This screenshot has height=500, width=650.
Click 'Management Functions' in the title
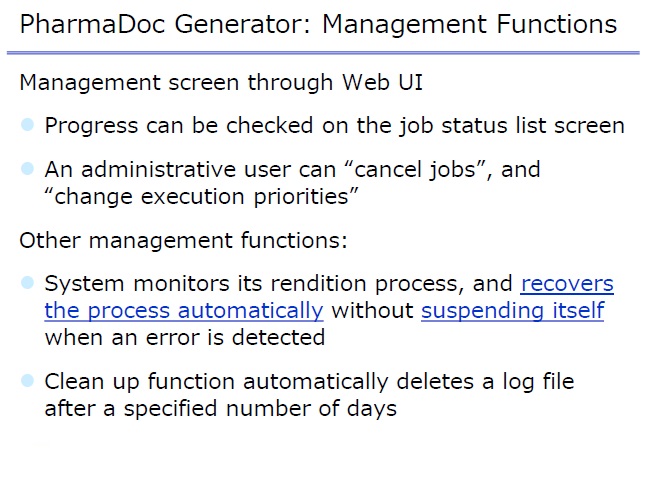(469, 25)
